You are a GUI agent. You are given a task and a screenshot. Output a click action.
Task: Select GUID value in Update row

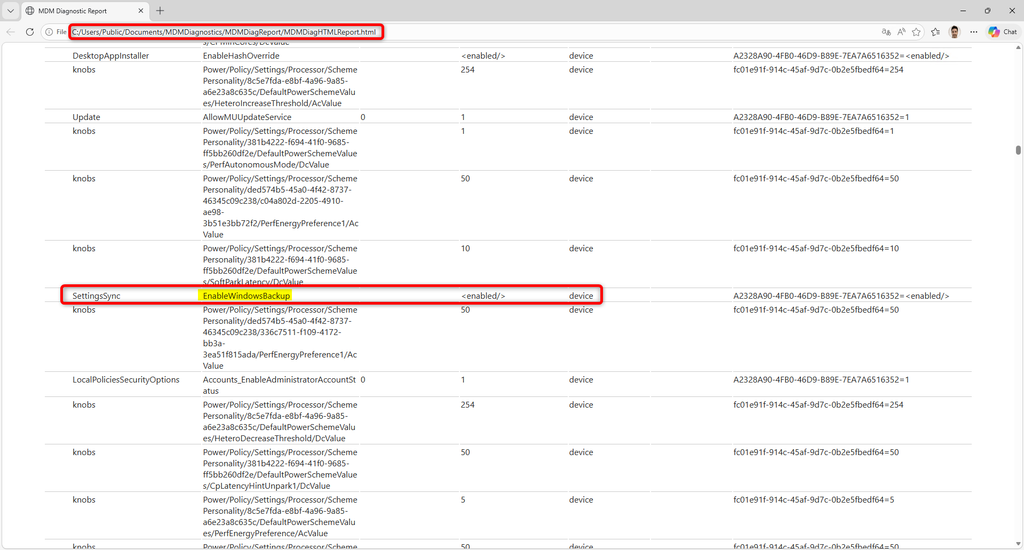click(821, 117)
